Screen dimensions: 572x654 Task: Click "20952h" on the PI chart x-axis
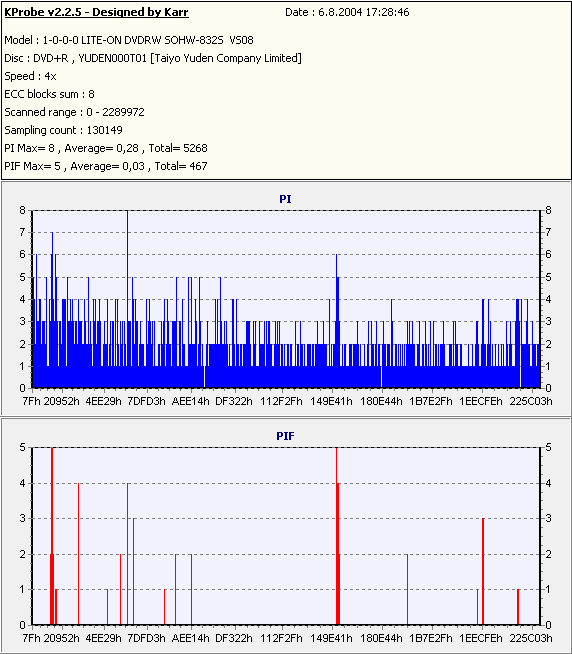point(61,401)
